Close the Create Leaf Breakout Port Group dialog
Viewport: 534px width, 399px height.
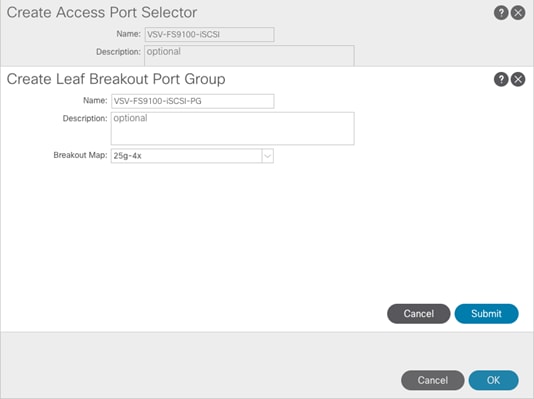click(x=518, y=79)
